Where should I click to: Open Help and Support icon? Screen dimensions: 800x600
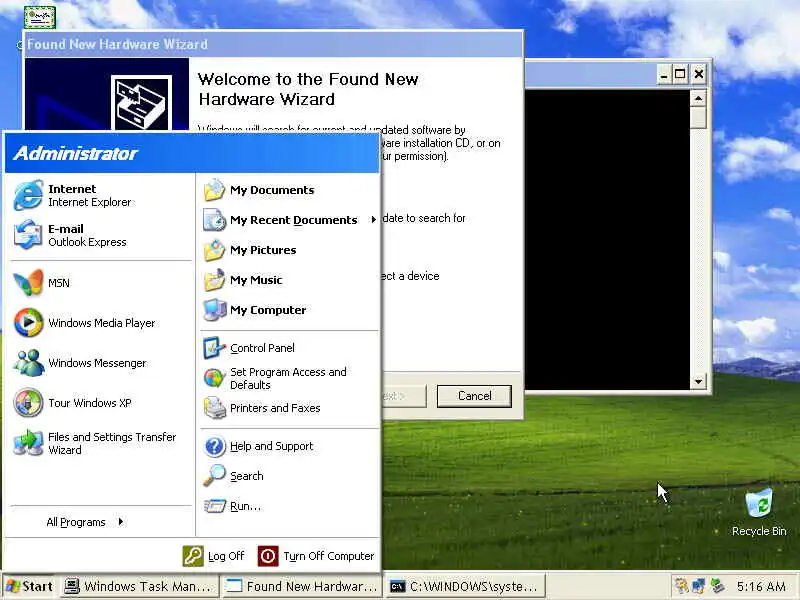coord(214,446)
